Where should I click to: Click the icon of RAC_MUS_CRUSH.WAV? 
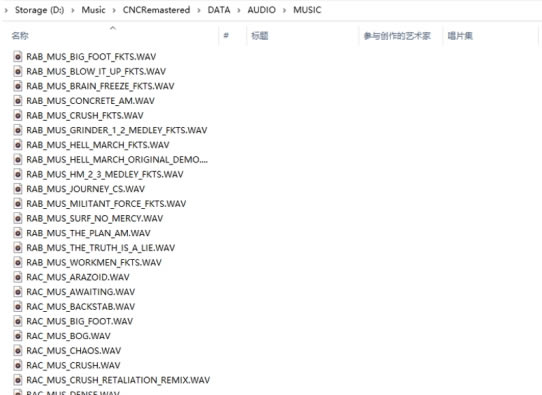18,365
